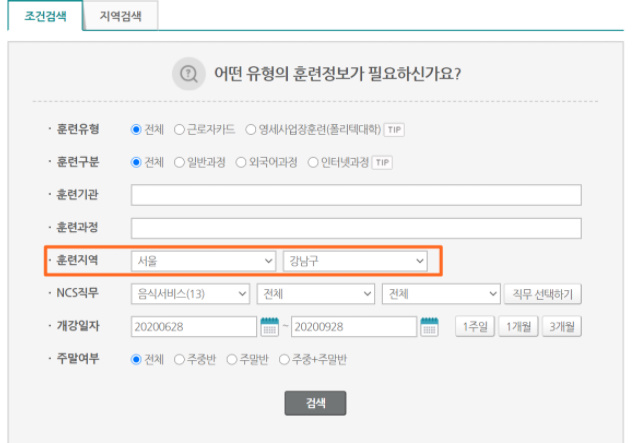Select 근로자카드 radio button
The image size is (638, 443).
click(x=179, y=130)
